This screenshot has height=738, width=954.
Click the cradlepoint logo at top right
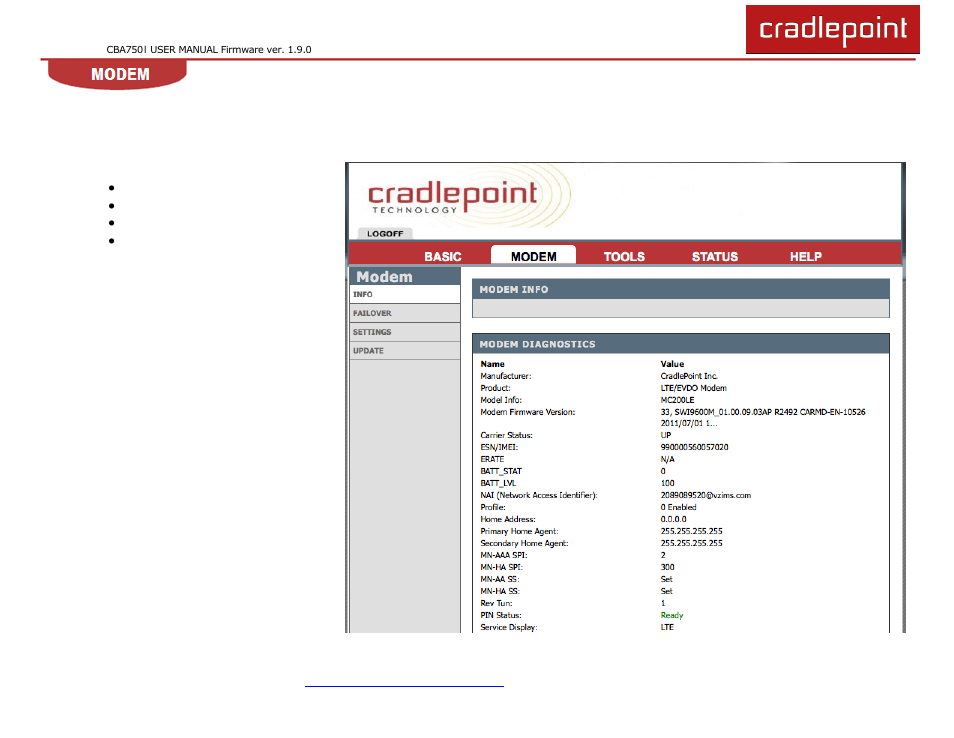click(x=832, y=29)
